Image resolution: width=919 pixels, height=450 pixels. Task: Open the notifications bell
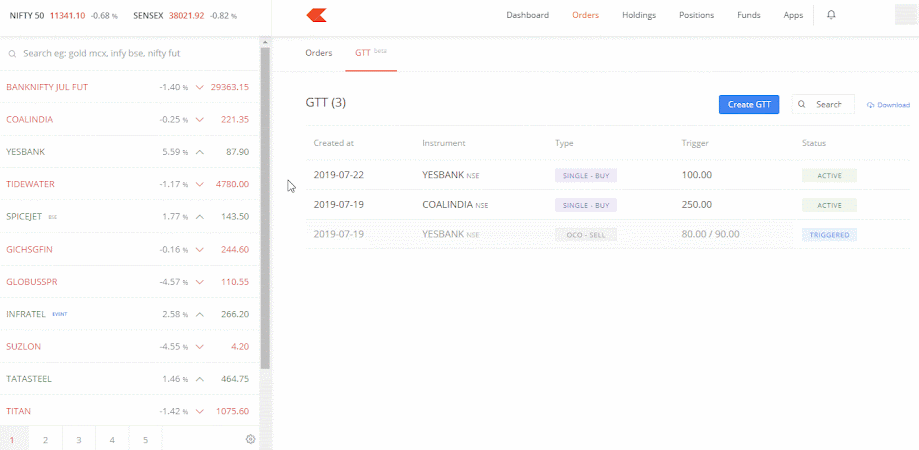pos(831,15)
